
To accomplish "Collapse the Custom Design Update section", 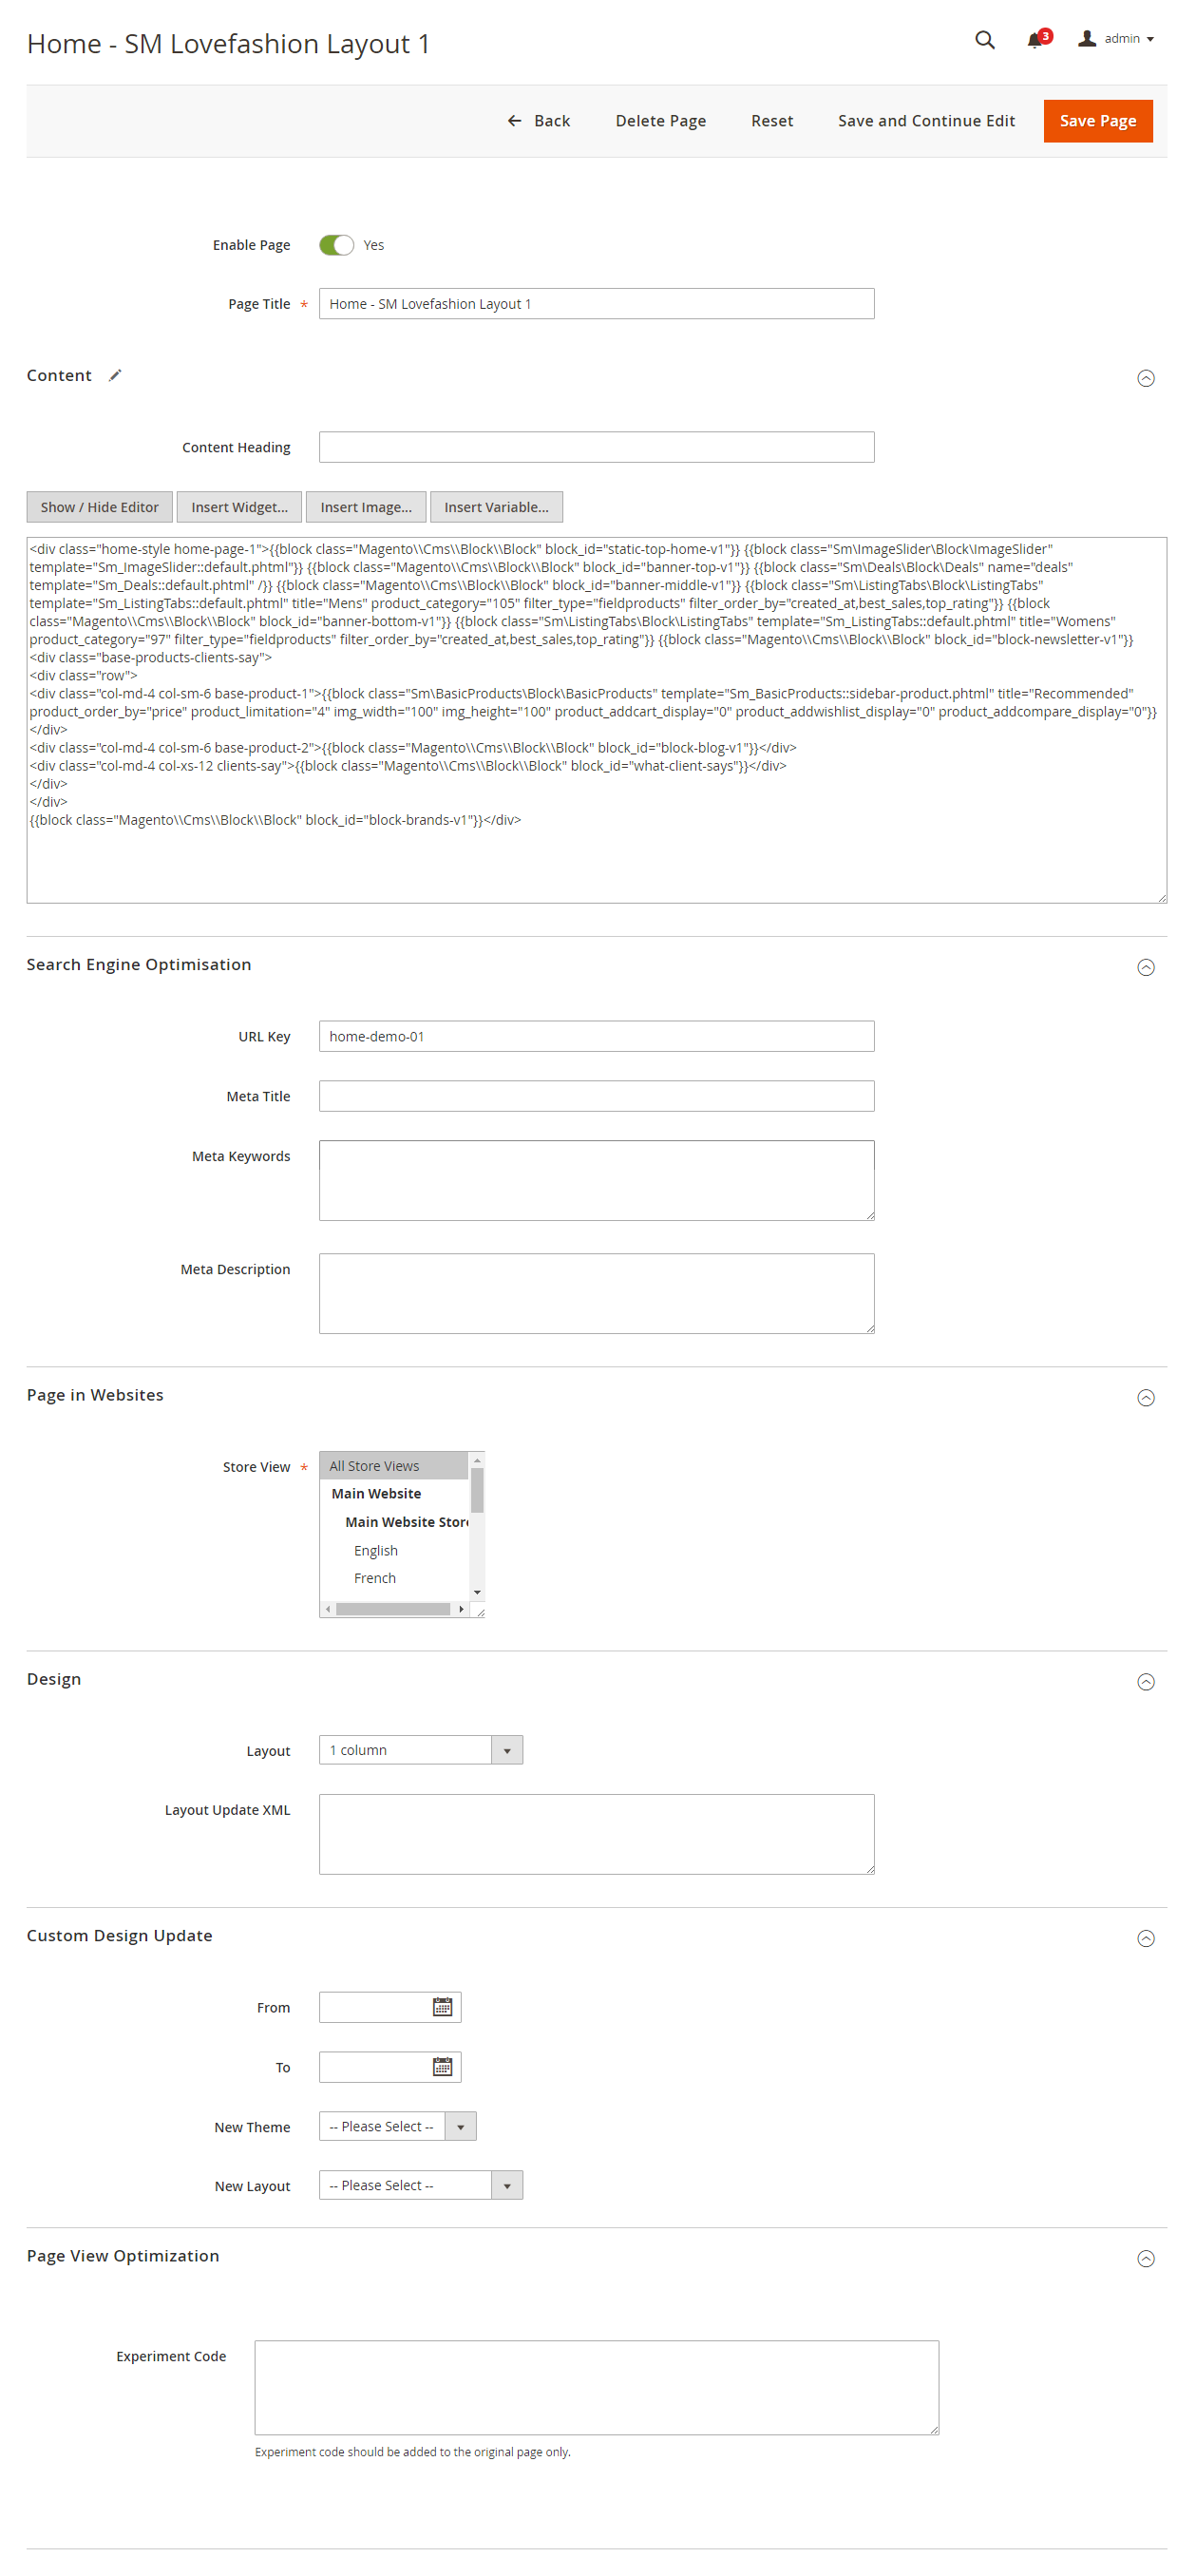I will tap(1146, 1939).
